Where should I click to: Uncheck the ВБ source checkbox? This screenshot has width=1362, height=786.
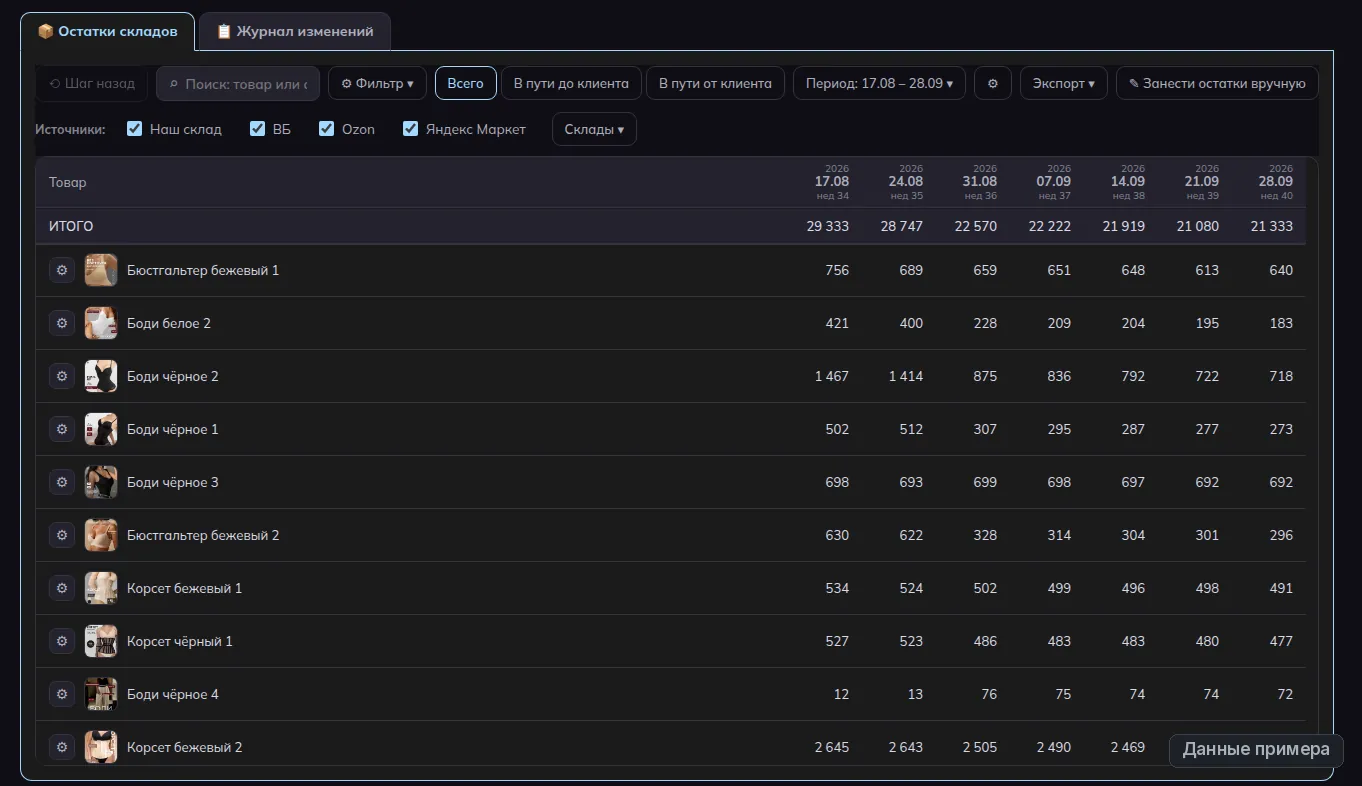(257, 129)
